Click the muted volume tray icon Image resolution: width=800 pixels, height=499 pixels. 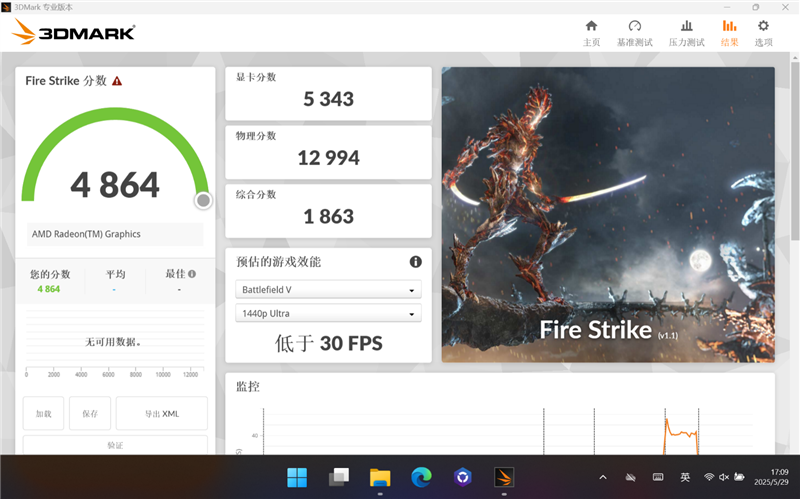click(x=724, y=478)
